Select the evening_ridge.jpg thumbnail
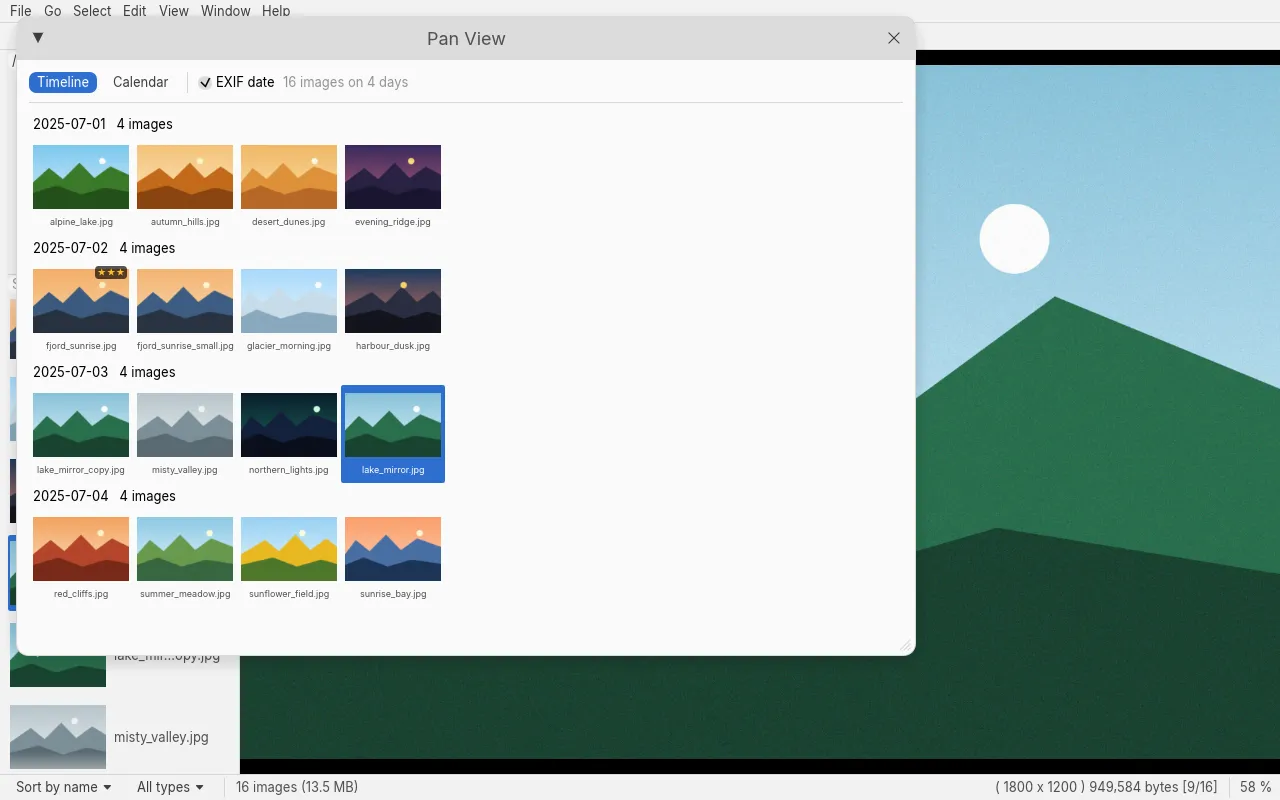Viewport: 1280px width, 800px height. pyautogui.click(x=393, y=177)
